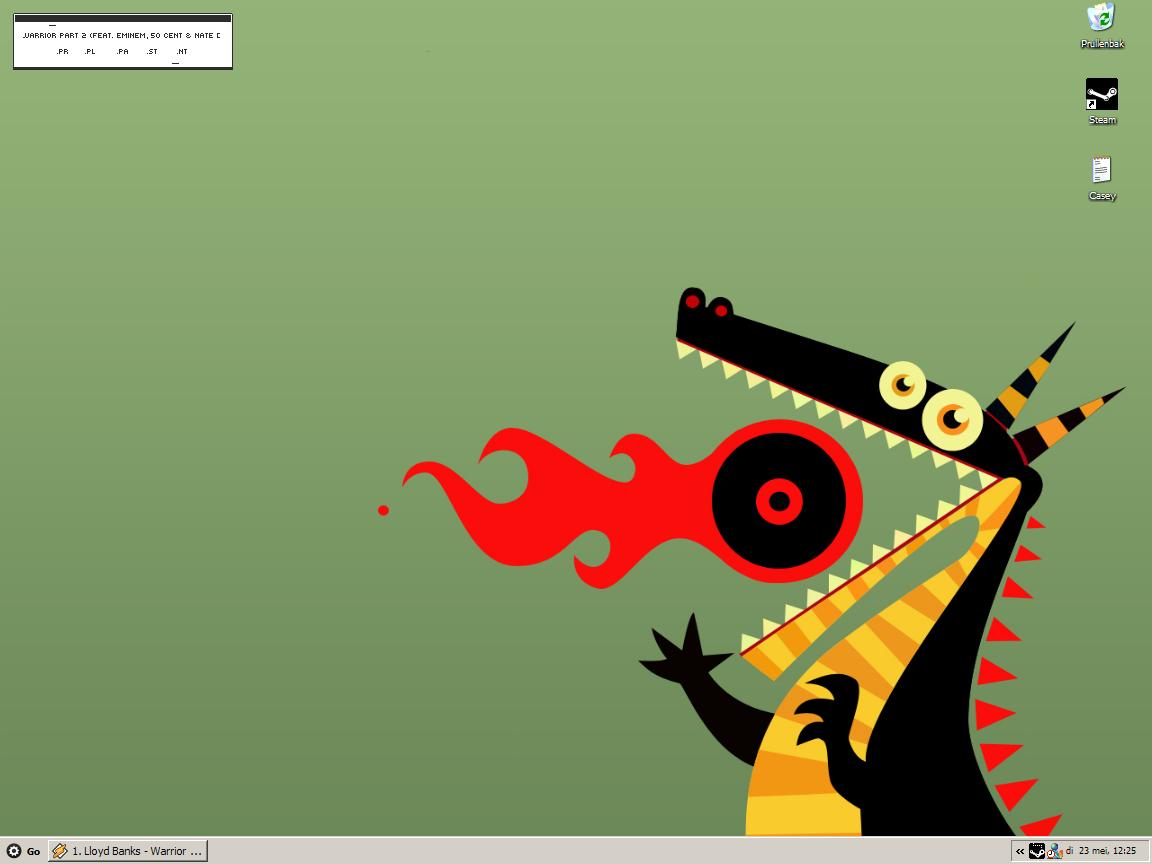Image resolution: width=1152 pixels, height=864 pixels.
Task: Click the scrolling Warrior Part 2 song title
Action: (x=121, y=35)
